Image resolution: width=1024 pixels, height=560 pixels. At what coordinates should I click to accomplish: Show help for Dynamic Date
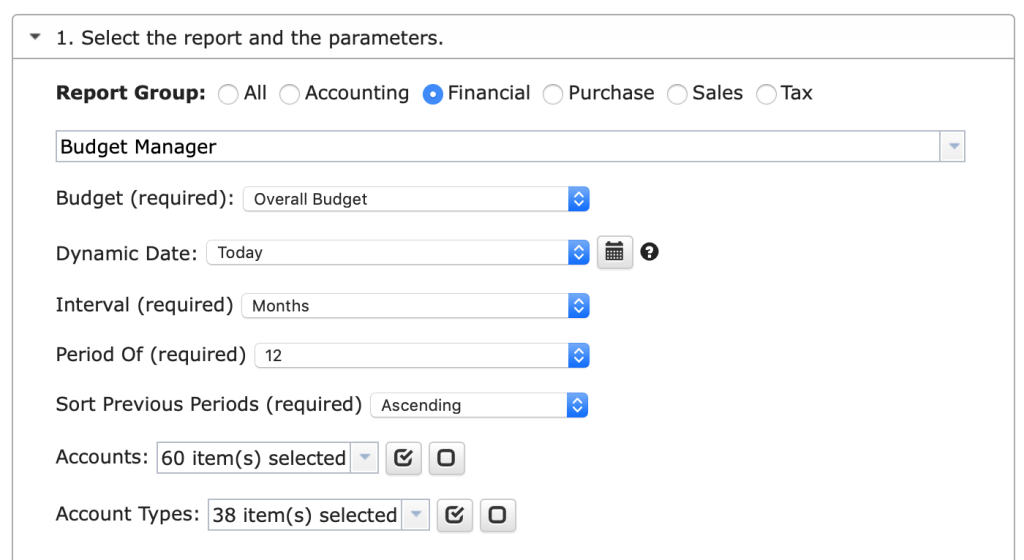pos(649,252)
